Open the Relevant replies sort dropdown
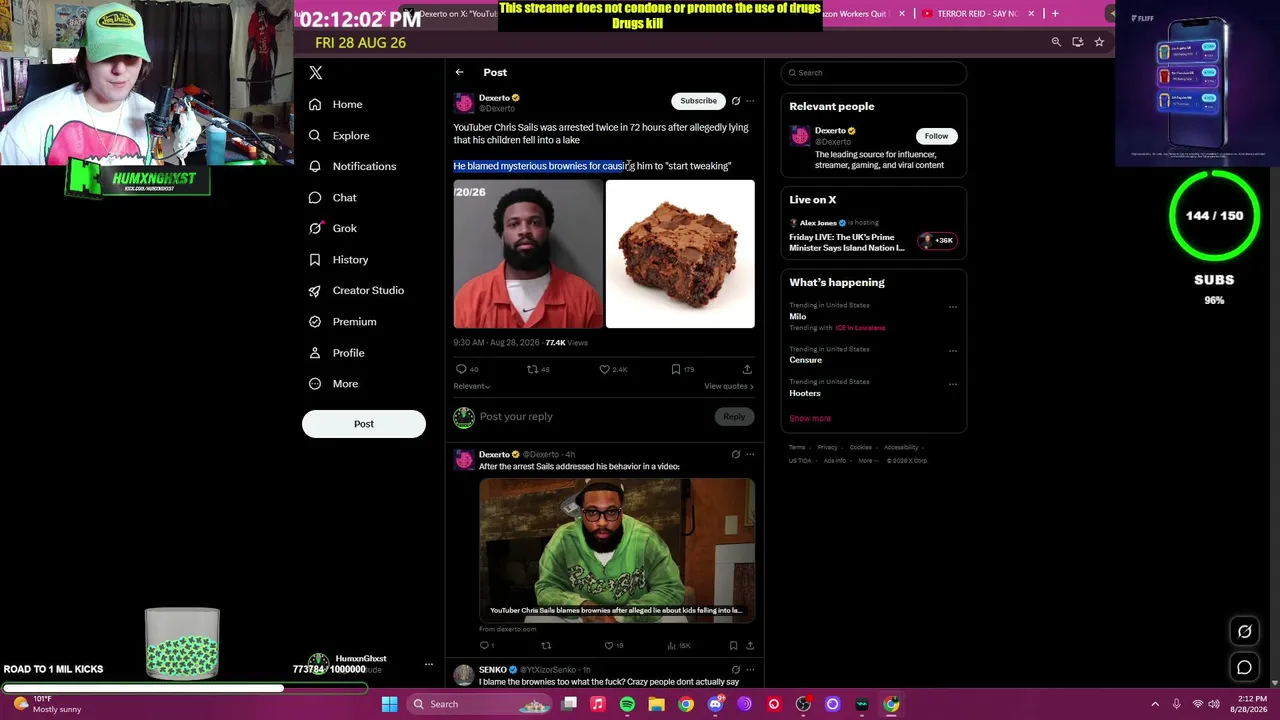This screenshot has height=720, width=1280. (472, 386)
